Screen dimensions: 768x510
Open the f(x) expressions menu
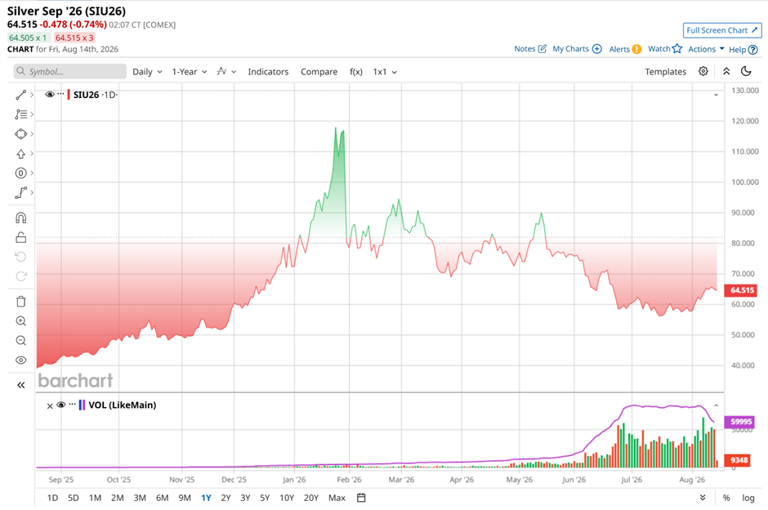coord(356,72)
